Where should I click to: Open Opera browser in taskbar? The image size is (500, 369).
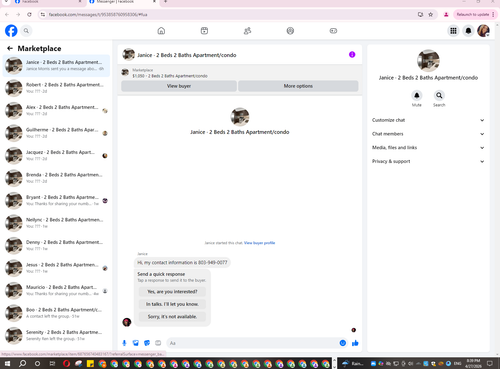pos(66,363)
